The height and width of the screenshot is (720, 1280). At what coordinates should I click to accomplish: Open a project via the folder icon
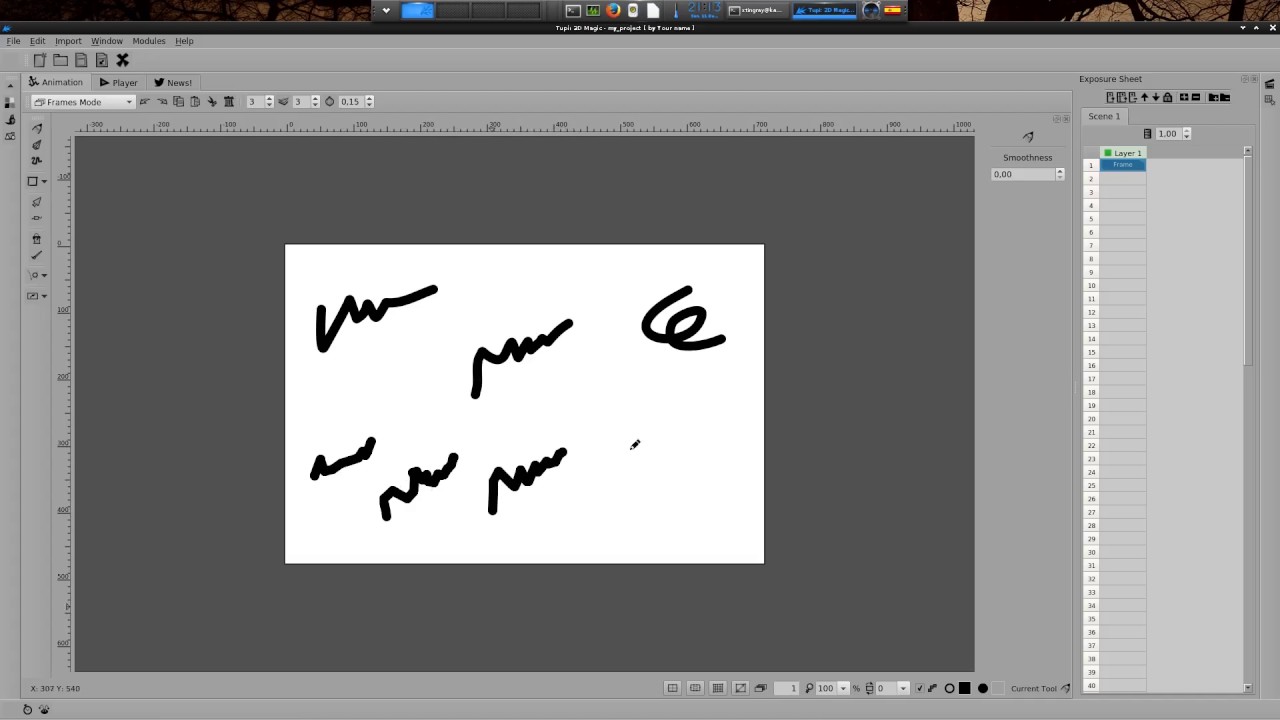click(60, 60)
